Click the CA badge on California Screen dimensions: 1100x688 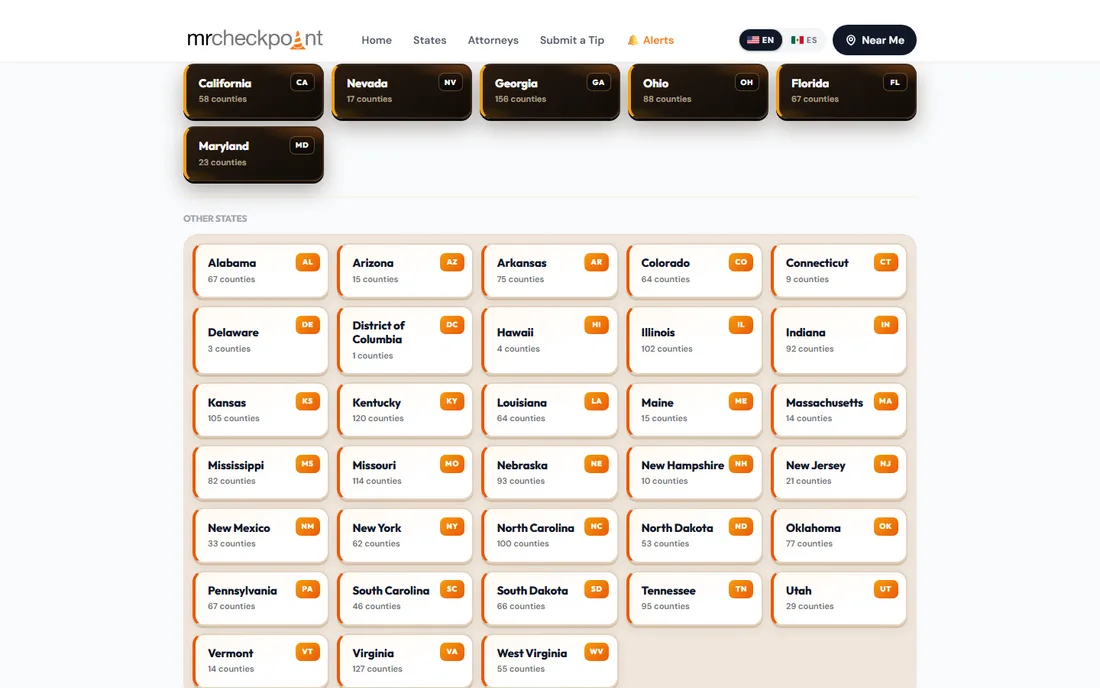302,82
